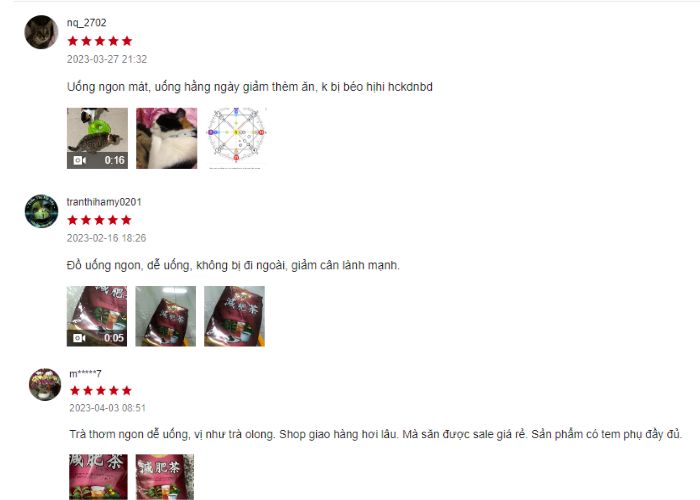Open second tea bag photo by tranthihamy0201
700x500 pixels.
pos(166,316)
